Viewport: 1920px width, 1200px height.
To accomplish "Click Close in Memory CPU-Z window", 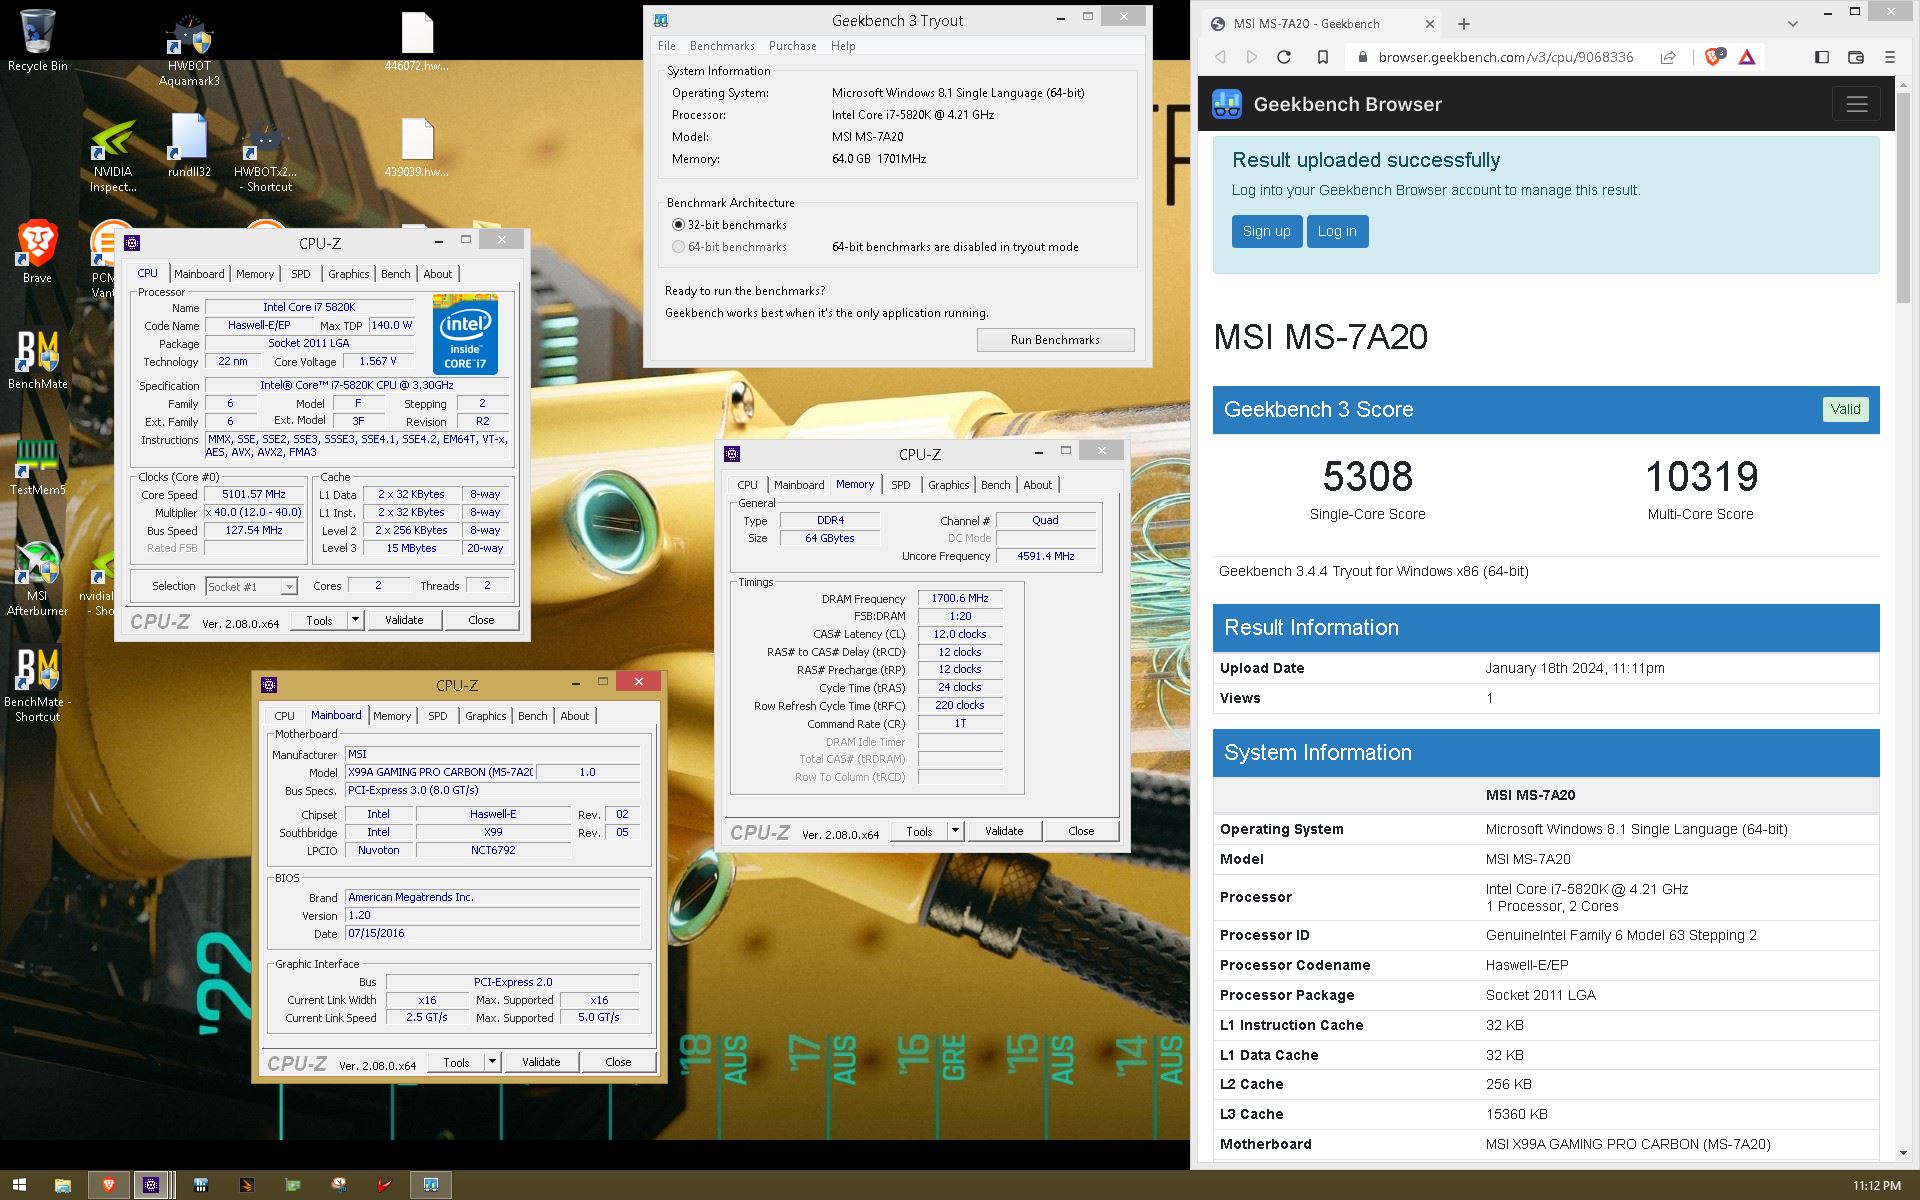I will click(1081, 831).
